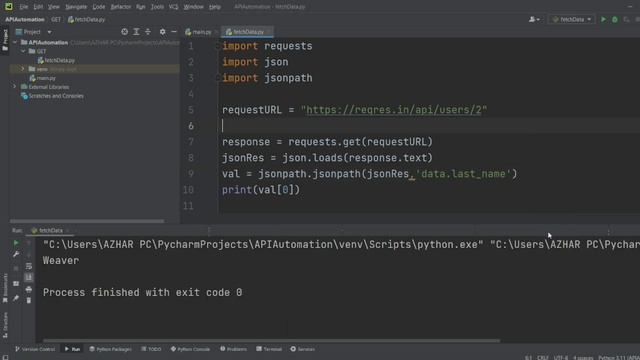Open the VCS menu
This screenshot has width=640, height=360.
pyautogui.click(x=173, y=7)
